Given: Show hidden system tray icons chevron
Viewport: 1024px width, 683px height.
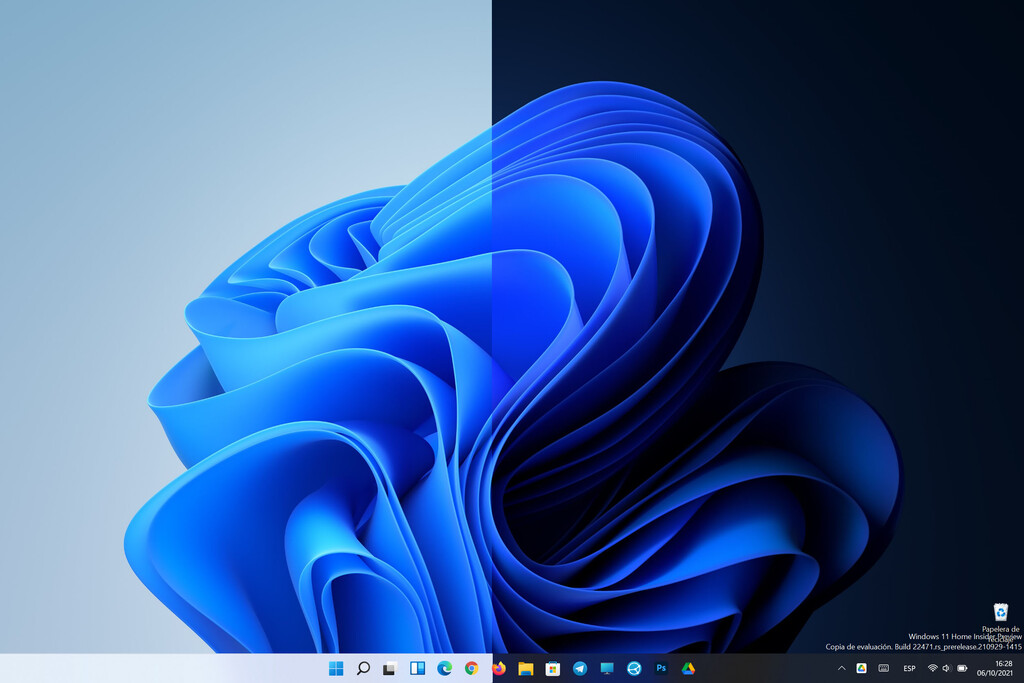Looking at the screenshot, I should pyautogui.click(x=841, y=668).
